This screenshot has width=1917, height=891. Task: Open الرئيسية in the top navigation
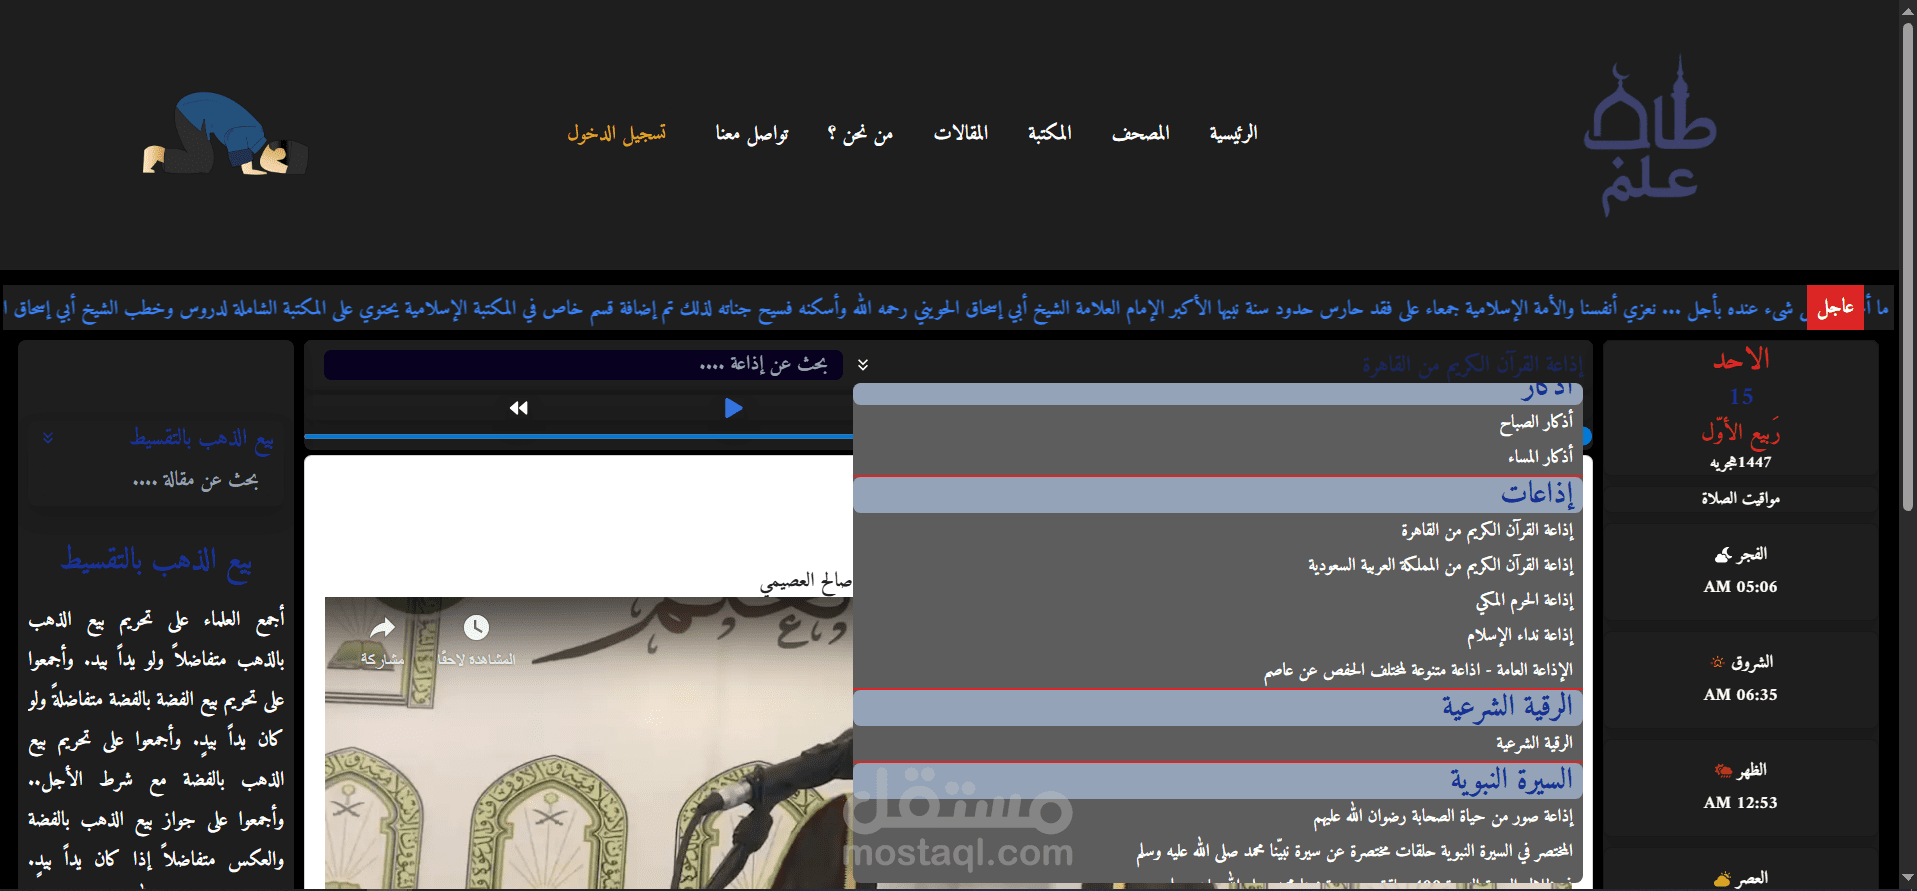coord(1233,133)
